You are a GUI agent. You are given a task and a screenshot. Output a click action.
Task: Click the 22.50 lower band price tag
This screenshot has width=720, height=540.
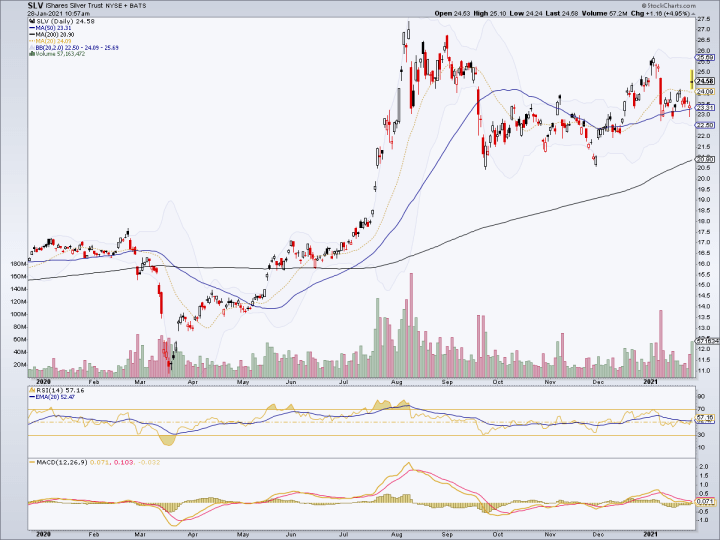705,125
